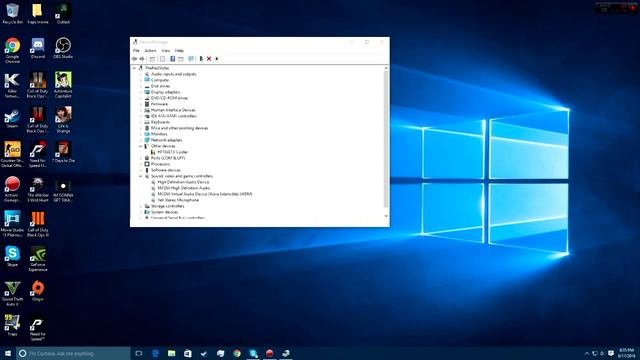
Task: Select the Grand Theft Auto V shortcut
Action: tap(12, 293)
